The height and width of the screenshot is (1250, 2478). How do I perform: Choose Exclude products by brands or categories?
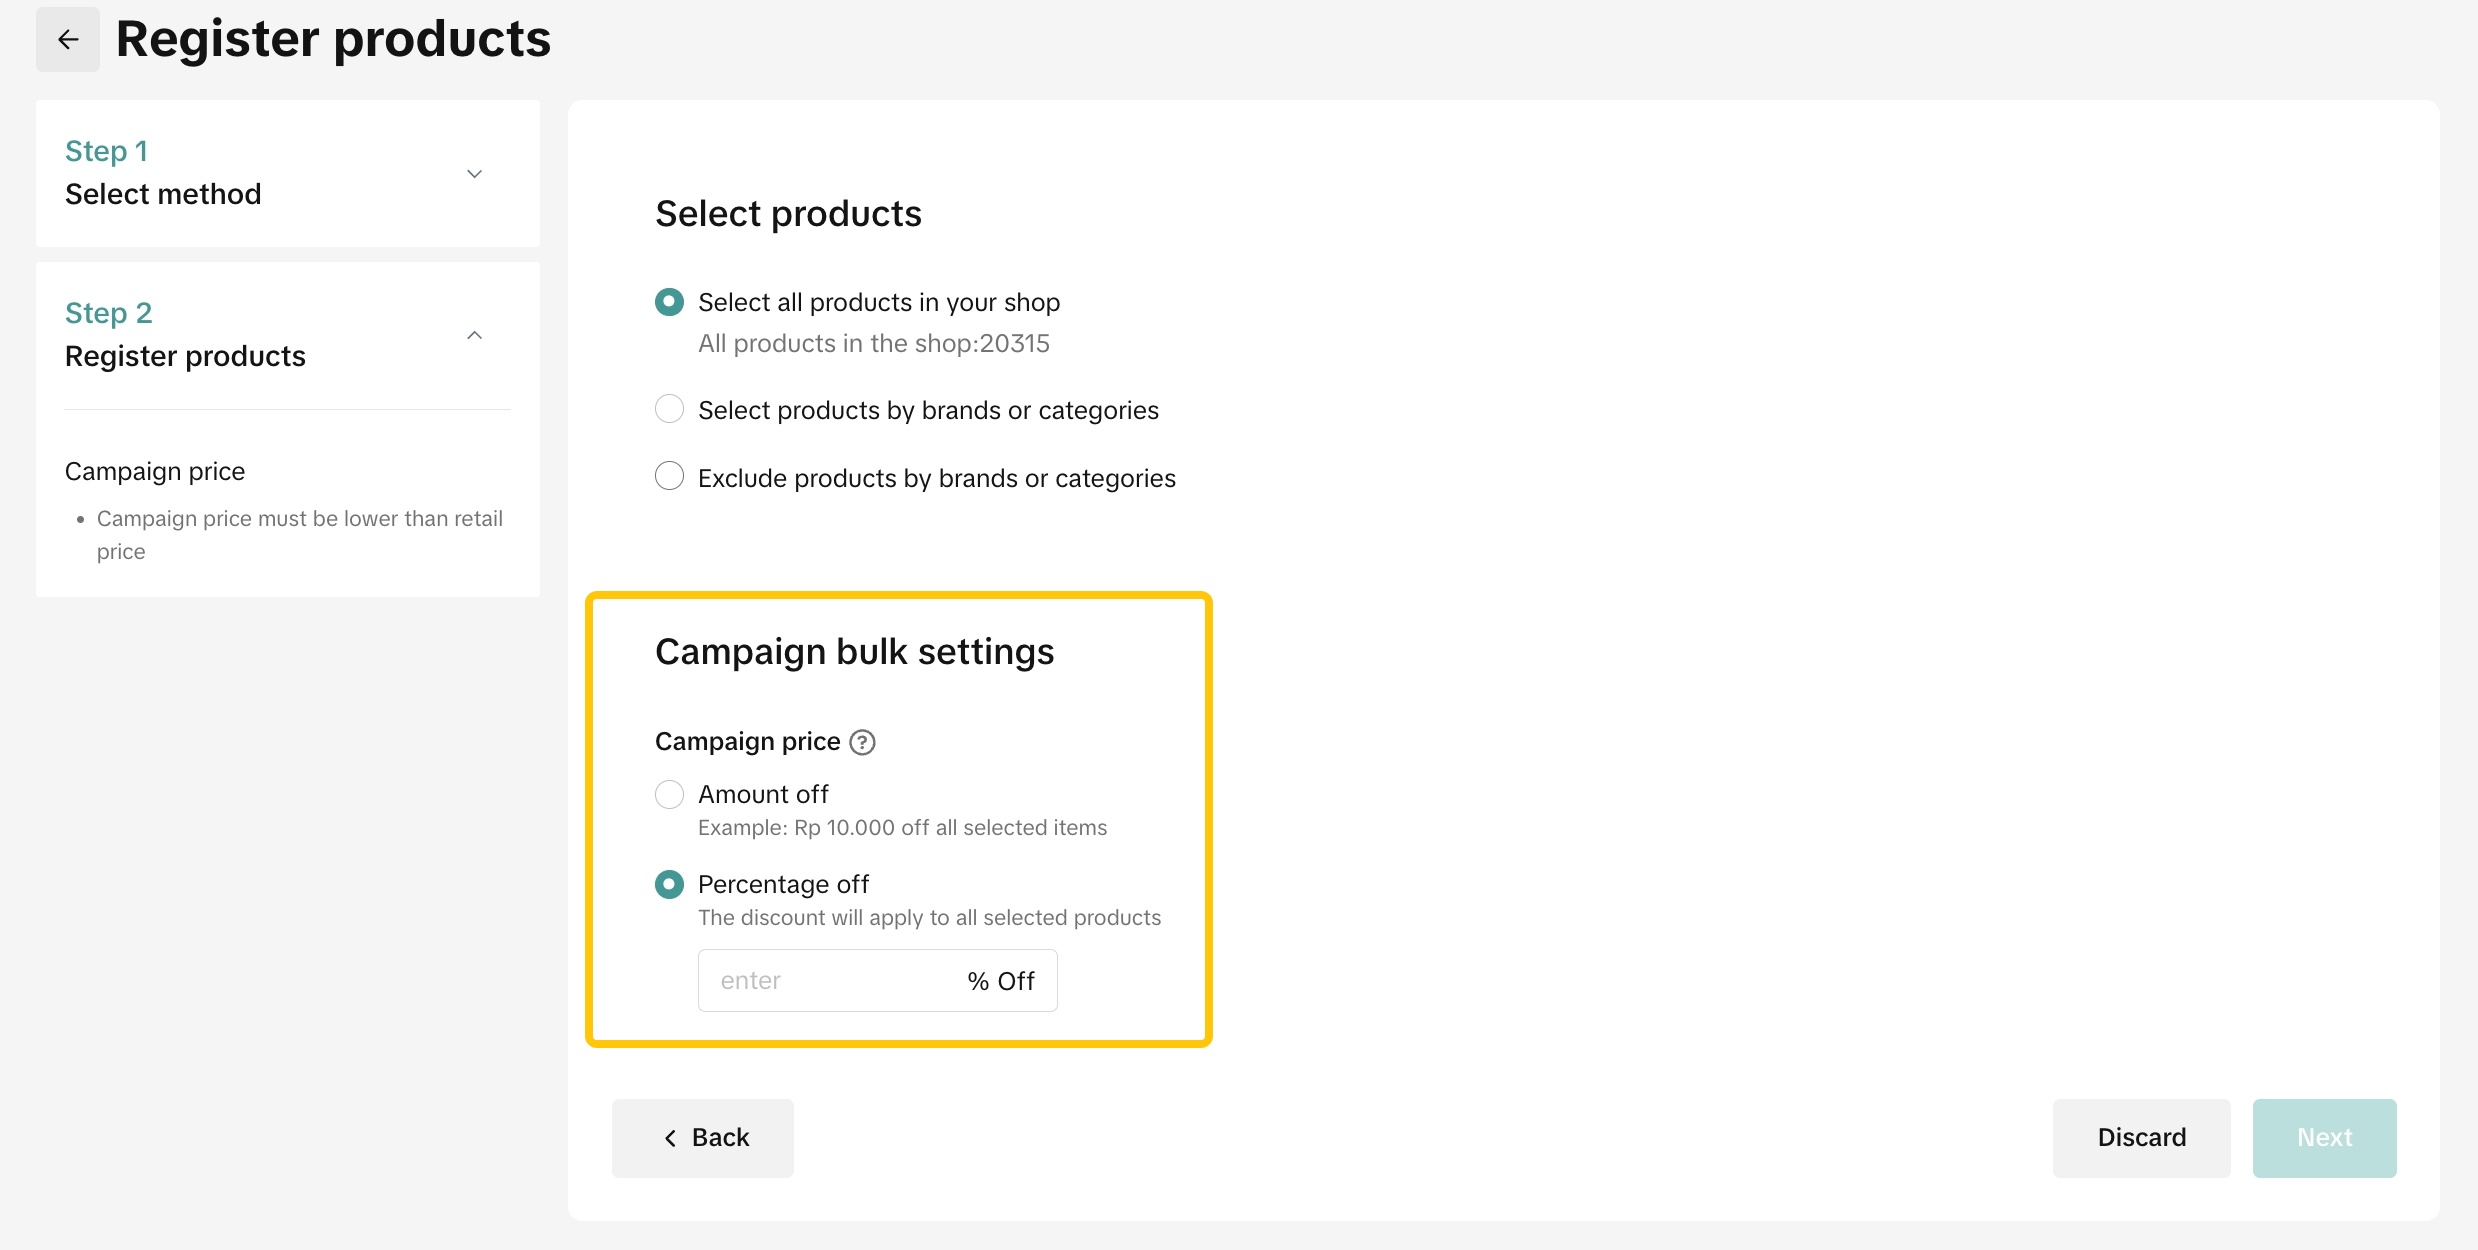pos(669,476)
